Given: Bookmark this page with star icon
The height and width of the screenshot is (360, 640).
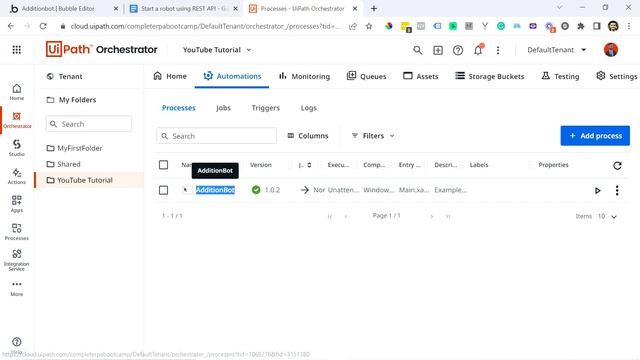Looking at the screenshot, I should [x=369, y=26].
